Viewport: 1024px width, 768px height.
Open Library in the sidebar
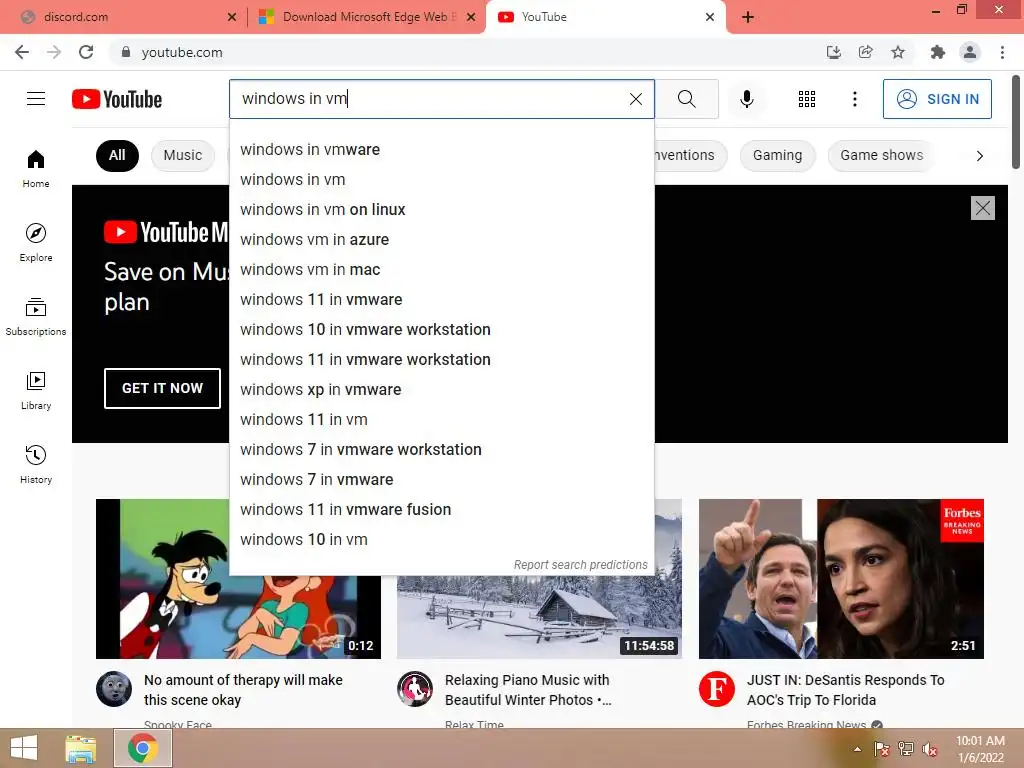[36, 390]
